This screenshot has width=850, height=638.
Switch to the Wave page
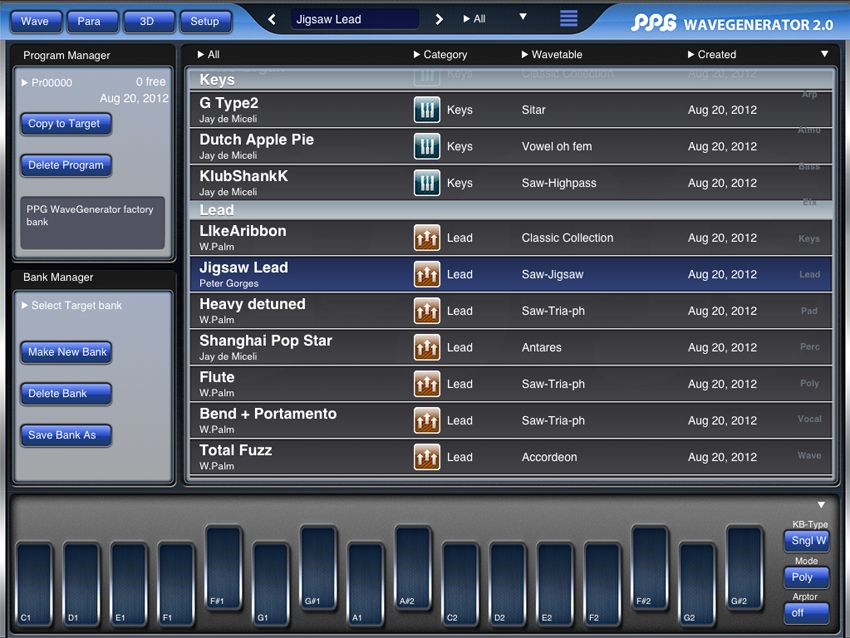click(x=35, y=22)
